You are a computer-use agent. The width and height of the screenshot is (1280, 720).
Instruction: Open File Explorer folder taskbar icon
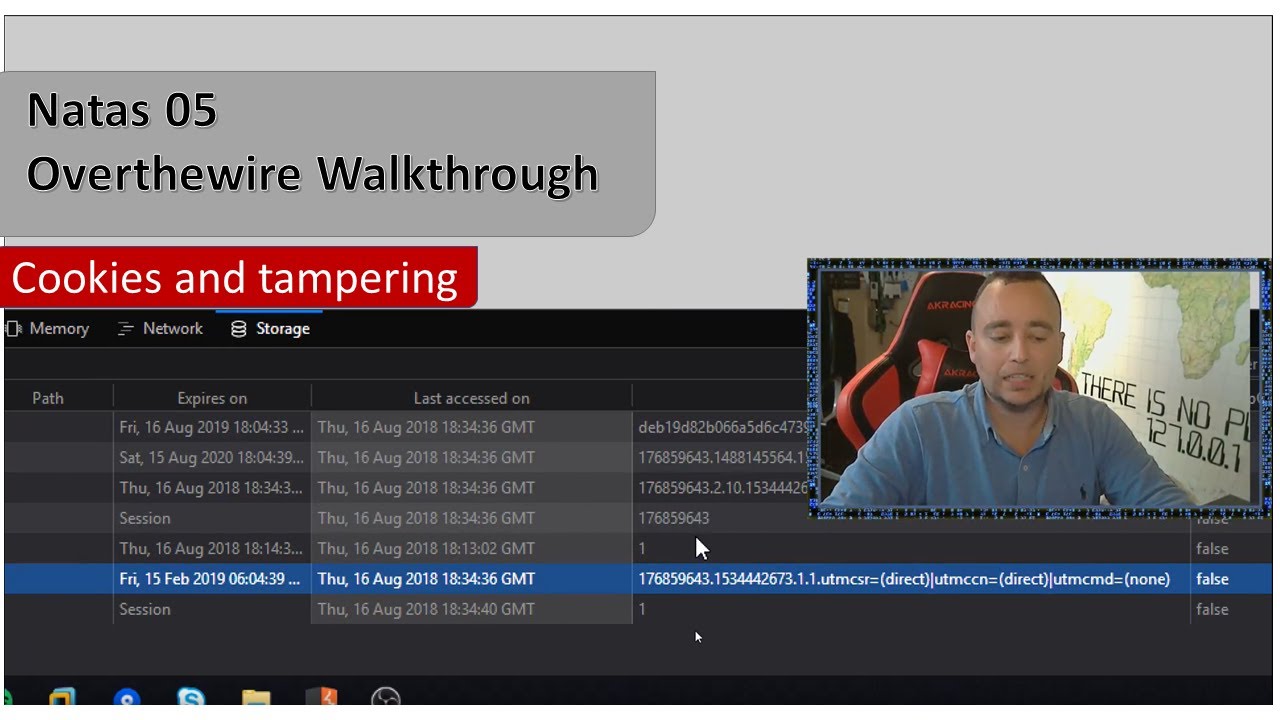tap(256, 699)
